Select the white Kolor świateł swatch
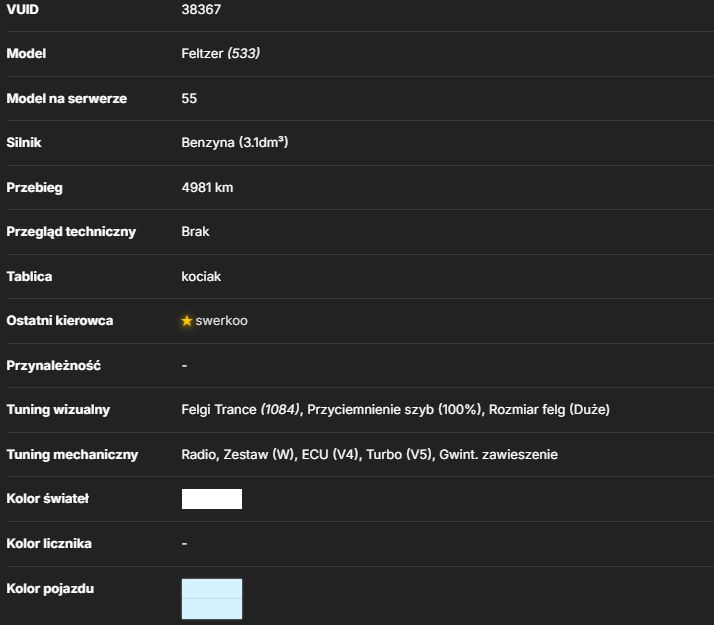The height and width of the screenshot is (625, 714). click(212, 499)
